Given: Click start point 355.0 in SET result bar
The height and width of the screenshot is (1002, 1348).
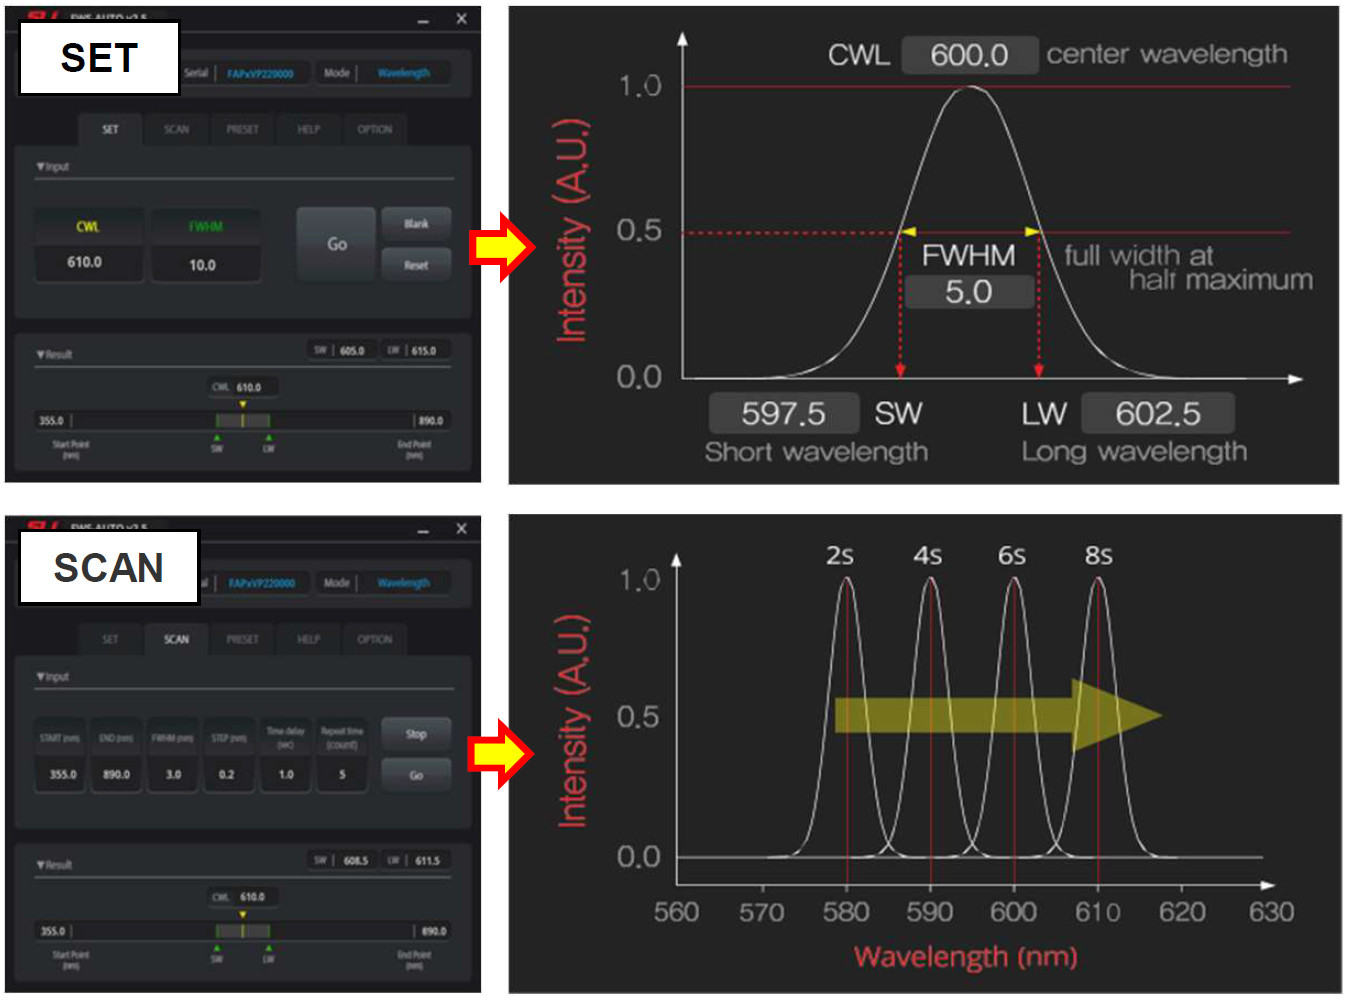Looking at the screenshot, I should point(51,421).
